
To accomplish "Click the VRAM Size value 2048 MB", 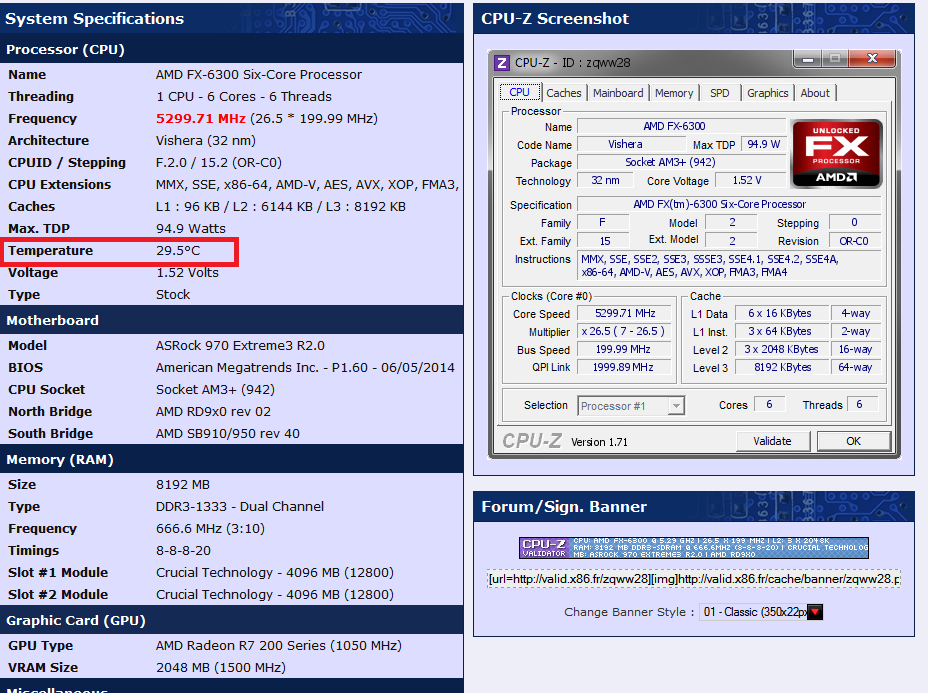I will [x=221, y=668].
